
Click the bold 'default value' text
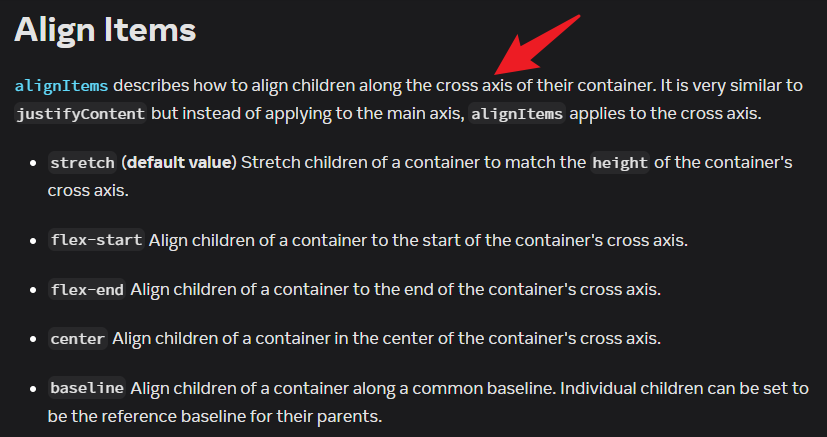coord(178,162)
